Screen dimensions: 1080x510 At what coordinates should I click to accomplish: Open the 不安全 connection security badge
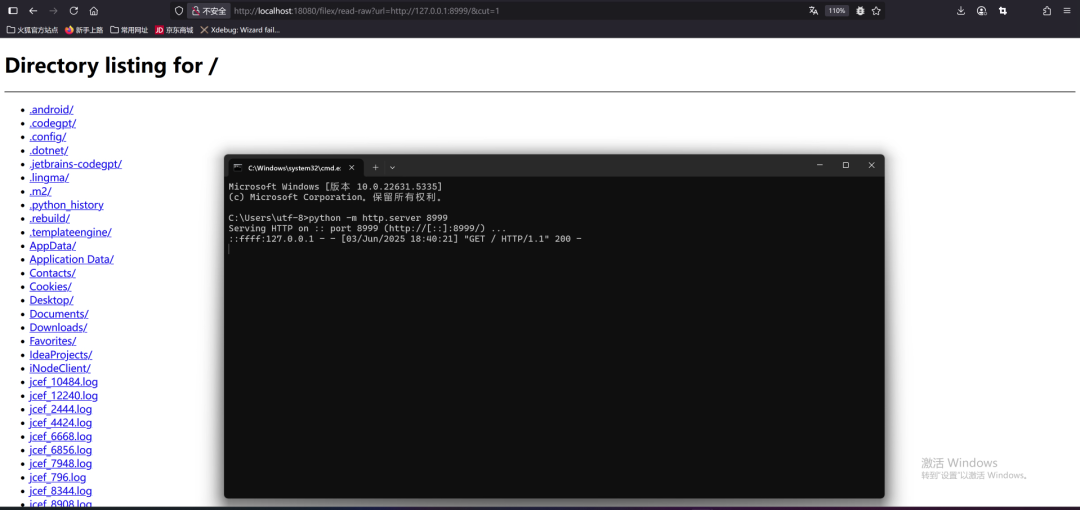[x=209, y=11]
